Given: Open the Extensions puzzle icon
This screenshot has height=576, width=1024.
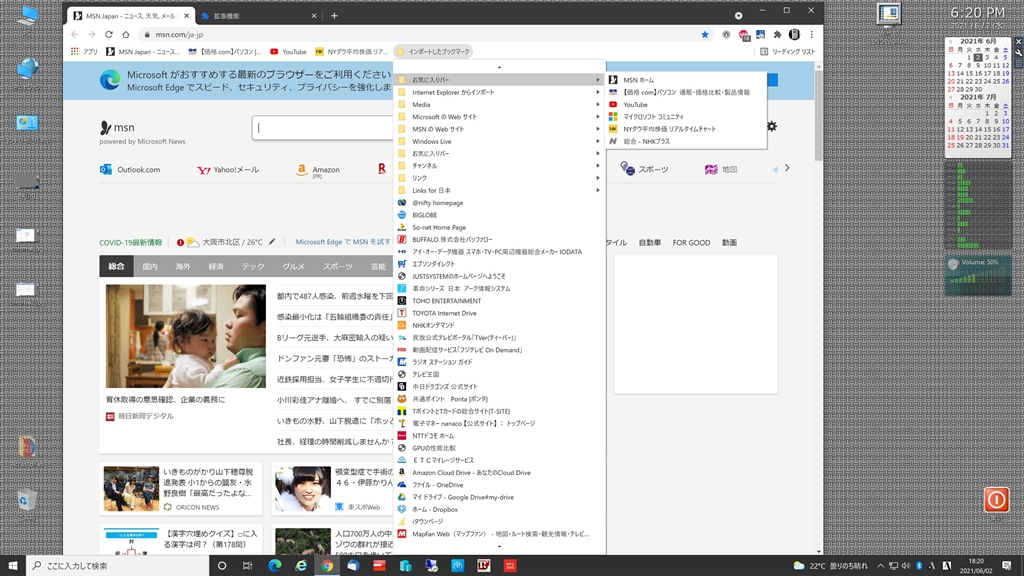Looking at the screenshot, I should coord(777,35).
